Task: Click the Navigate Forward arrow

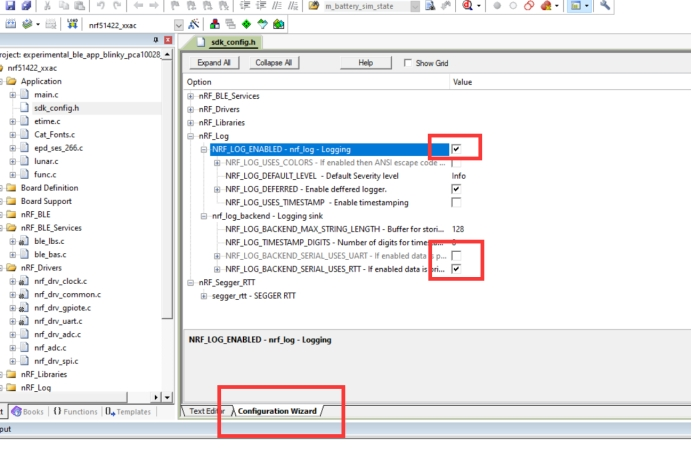Action: pyautogui.click(x=154, y=5)
